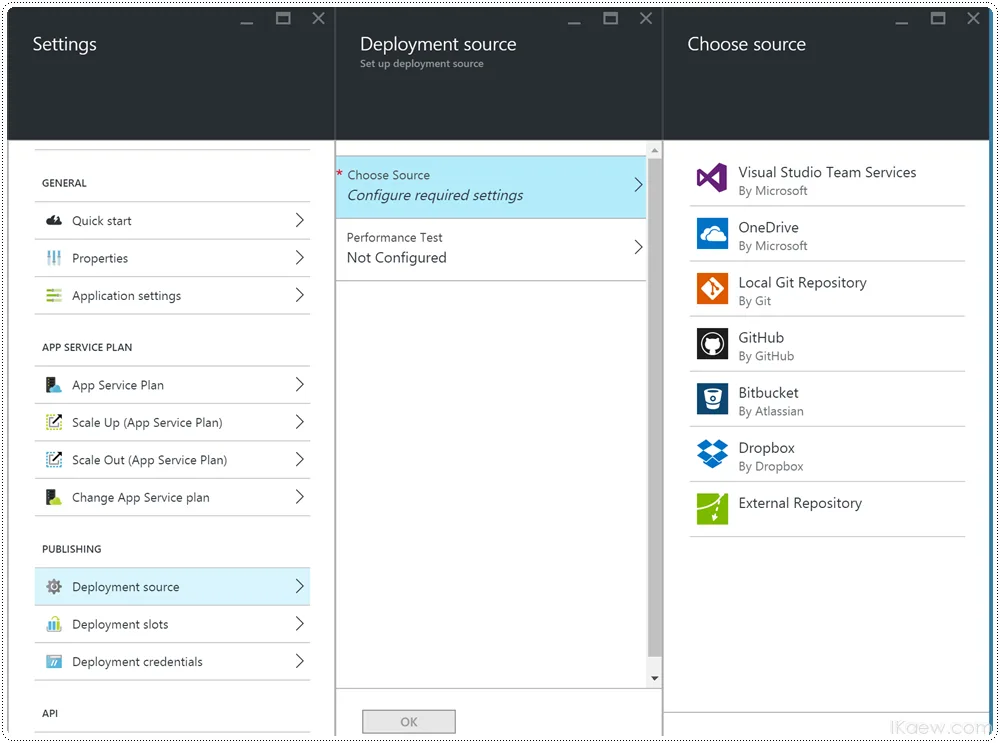Choose GitHub as deployment source
Image resolution: width=1000 pixels, height=743 pixels.
click(827, 344)
